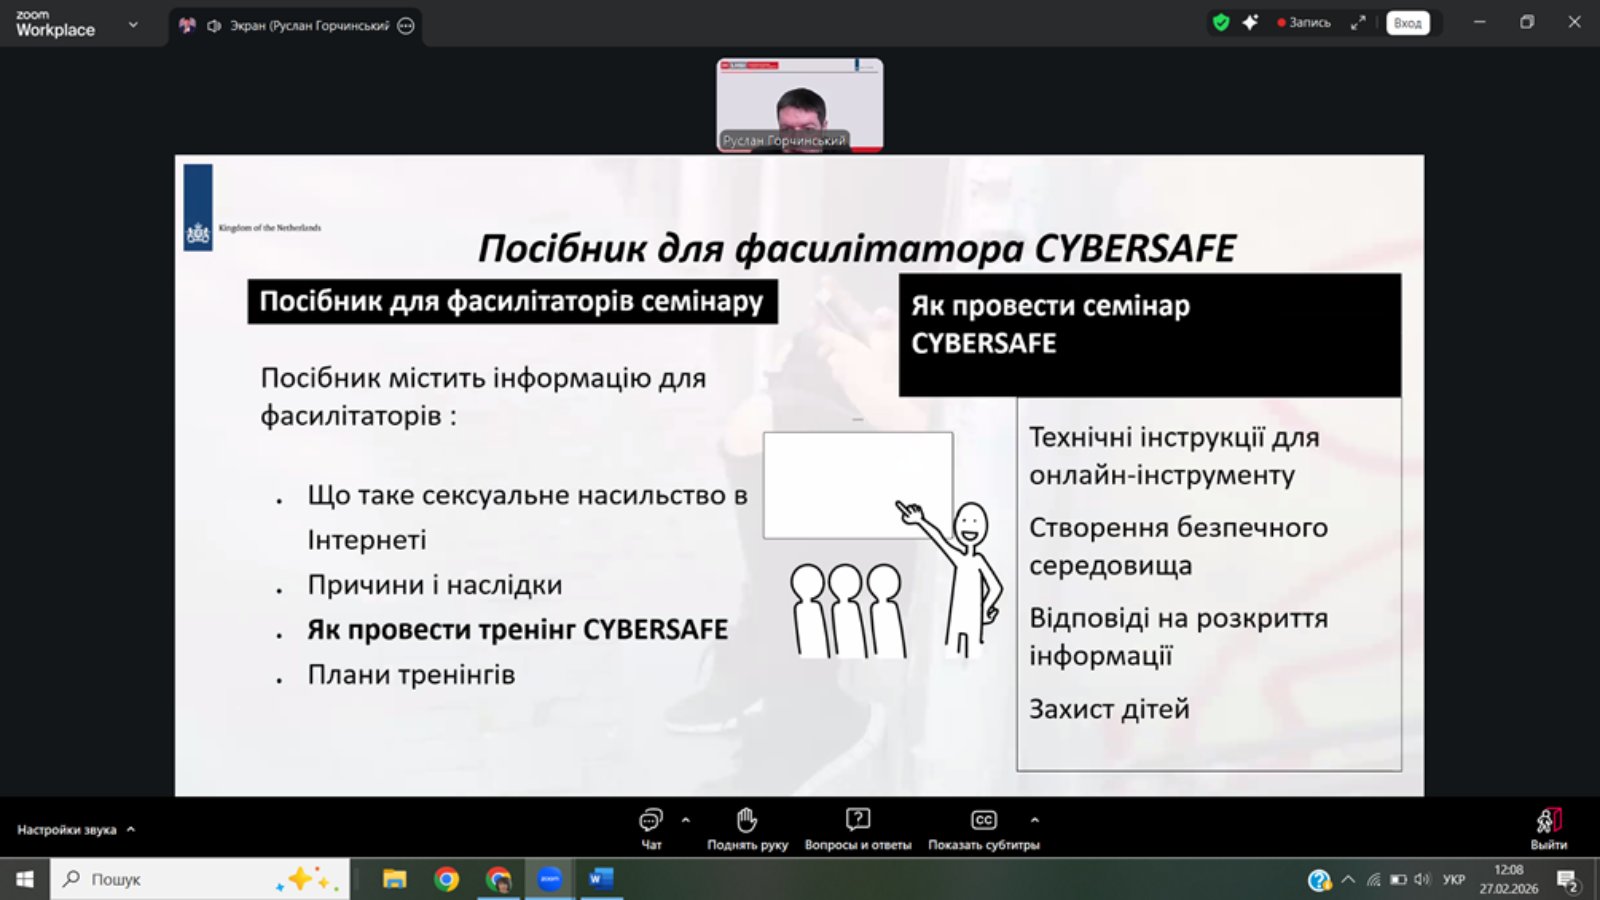Click the recording indicator label
This screenshot has width=1600, height=900.
pos(1304,23)
